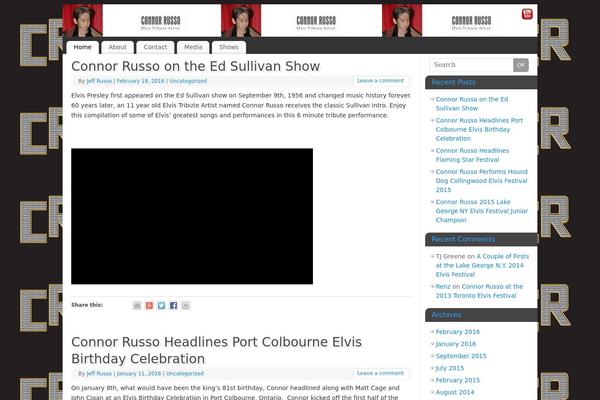Leave a comment on Ed Sullivan post
600x400 pixels.
(380, 81)
